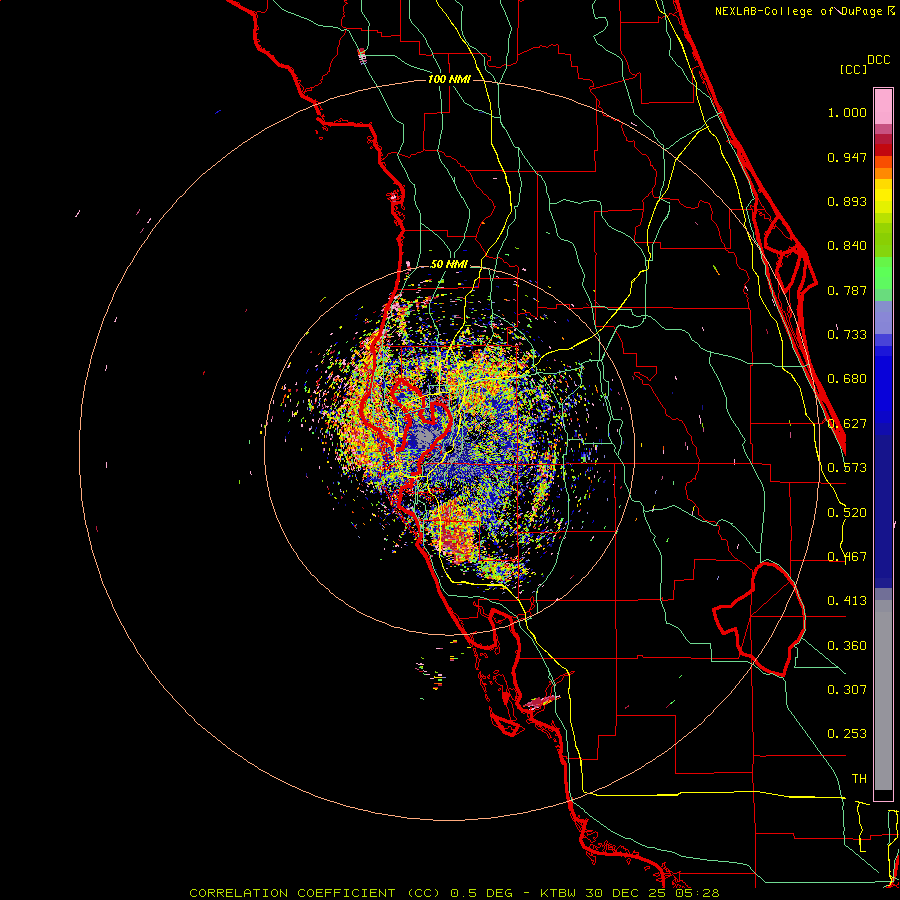The height and width of the screenshot is (900, 900).
Task: Select the 0.840 scale value
Action: pyautogui.click(x=847, y=246)
